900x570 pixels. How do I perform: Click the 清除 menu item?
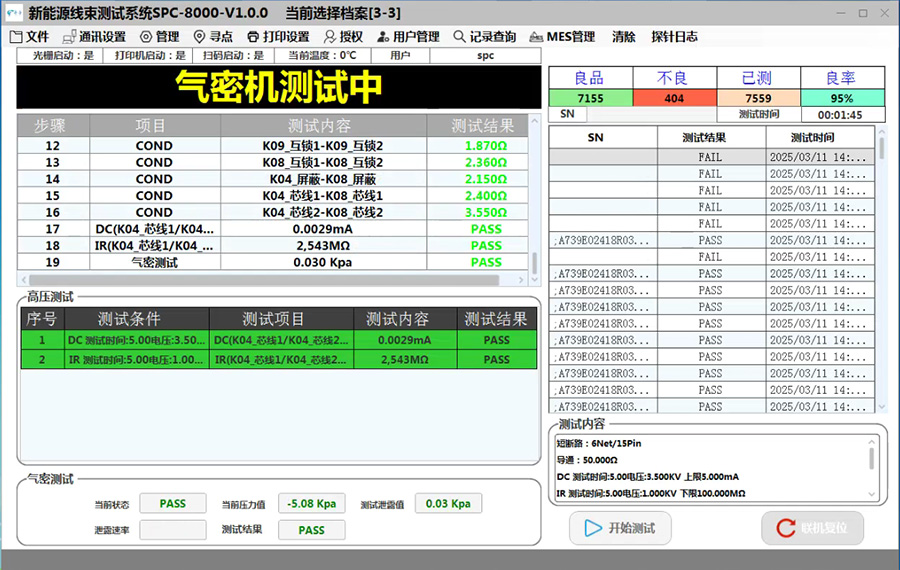(623, 37)
